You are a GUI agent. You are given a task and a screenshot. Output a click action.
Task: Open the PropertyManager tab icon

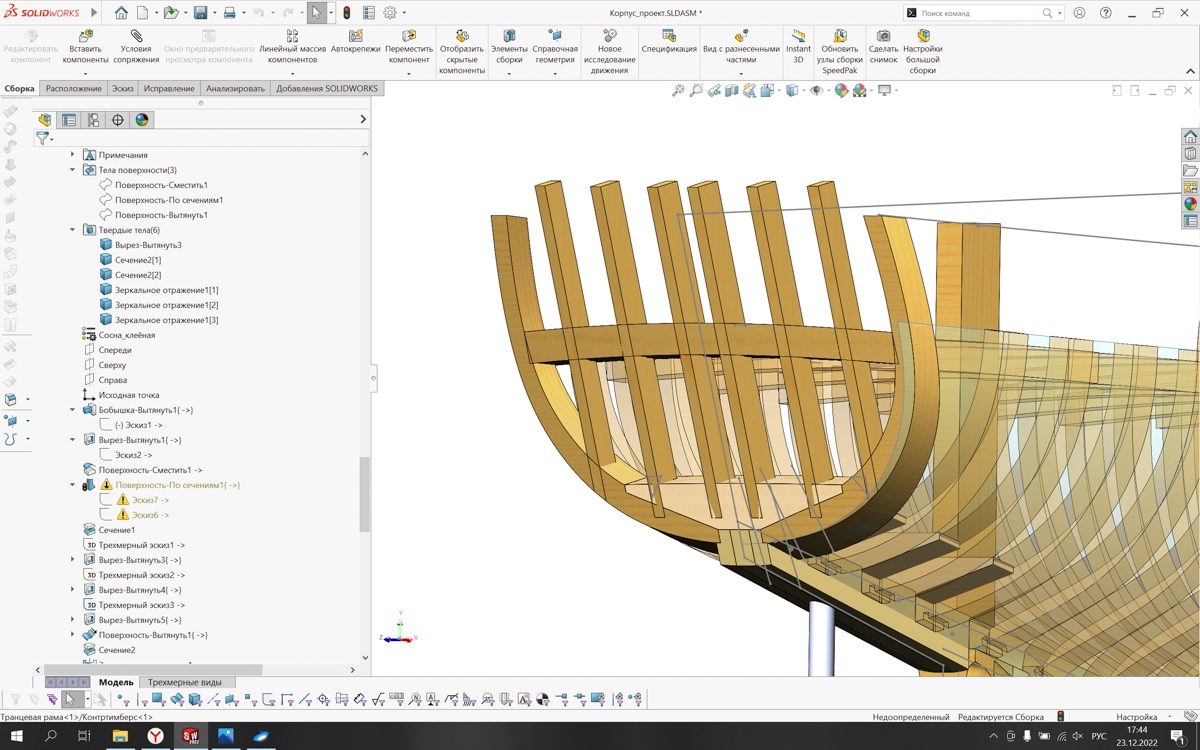click(68, 120)
